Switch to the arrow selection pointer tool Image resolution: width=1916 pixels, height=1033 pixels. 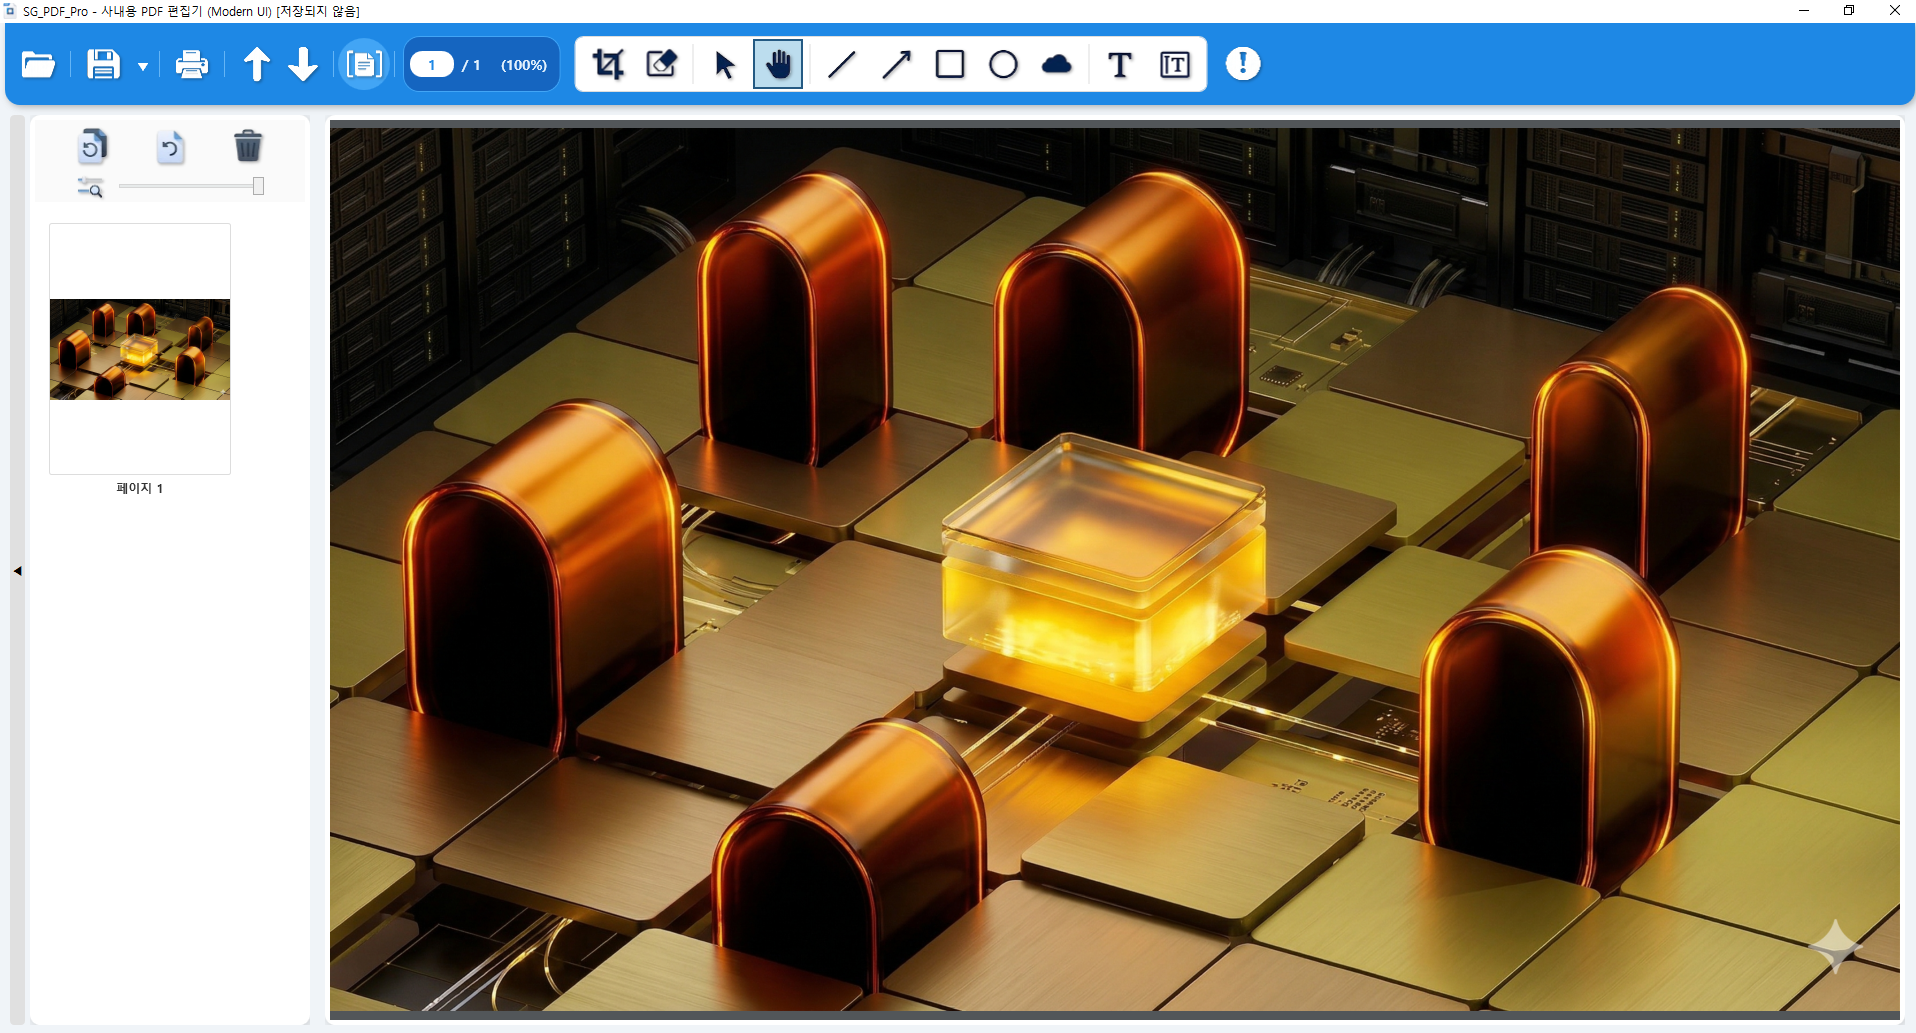(x=725, y=65)
